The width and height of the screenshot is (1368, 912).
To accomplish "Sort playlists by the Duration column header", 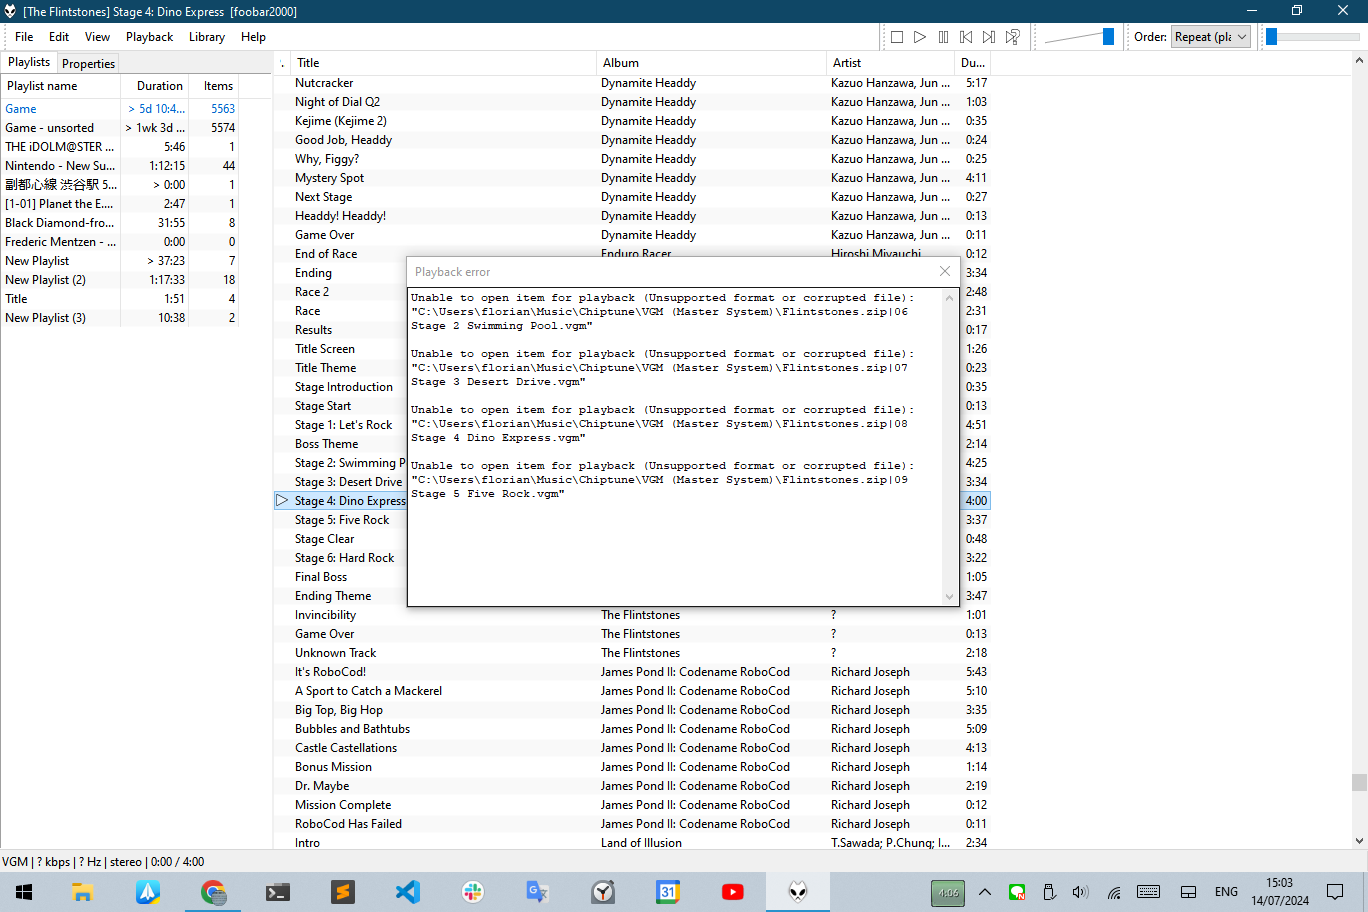I will 160,86.
